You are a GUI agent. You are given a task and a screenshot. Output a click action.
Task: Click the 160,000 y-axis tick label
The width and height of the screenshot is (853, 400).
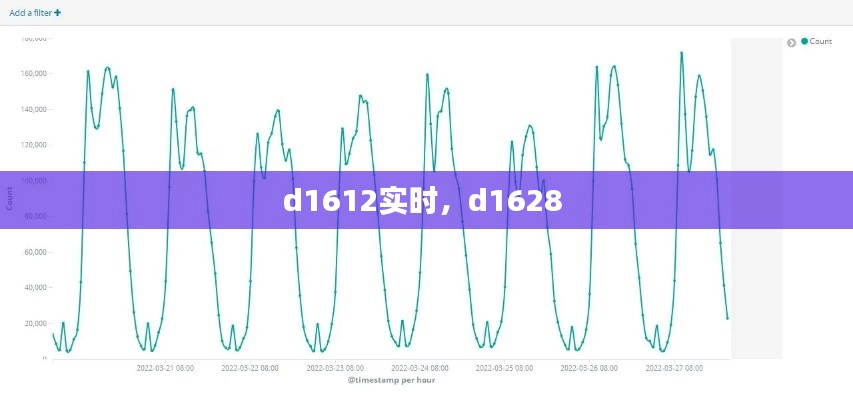(x=34, y=73)
